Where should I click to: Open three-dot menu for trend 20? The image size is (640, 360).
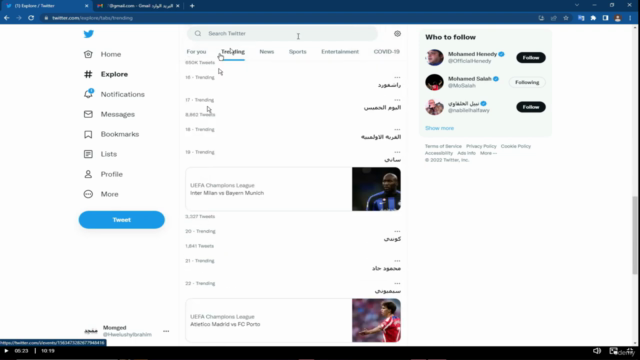click(397, 231)
